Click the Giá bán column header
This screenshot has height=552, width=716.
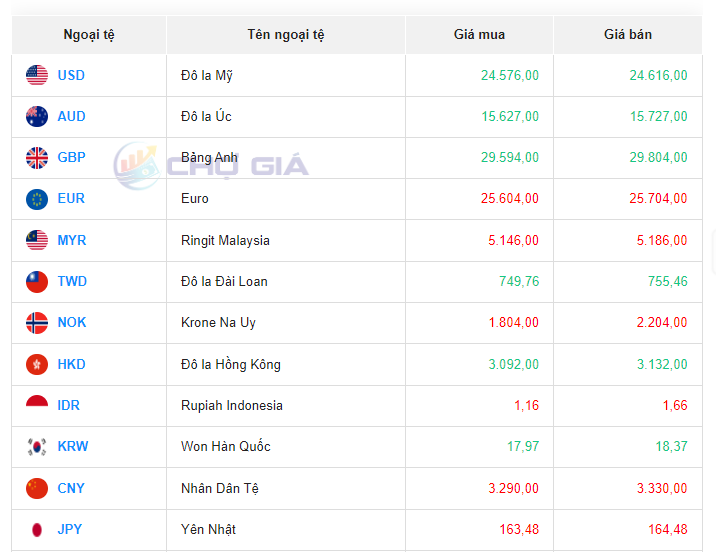point(627,34)
